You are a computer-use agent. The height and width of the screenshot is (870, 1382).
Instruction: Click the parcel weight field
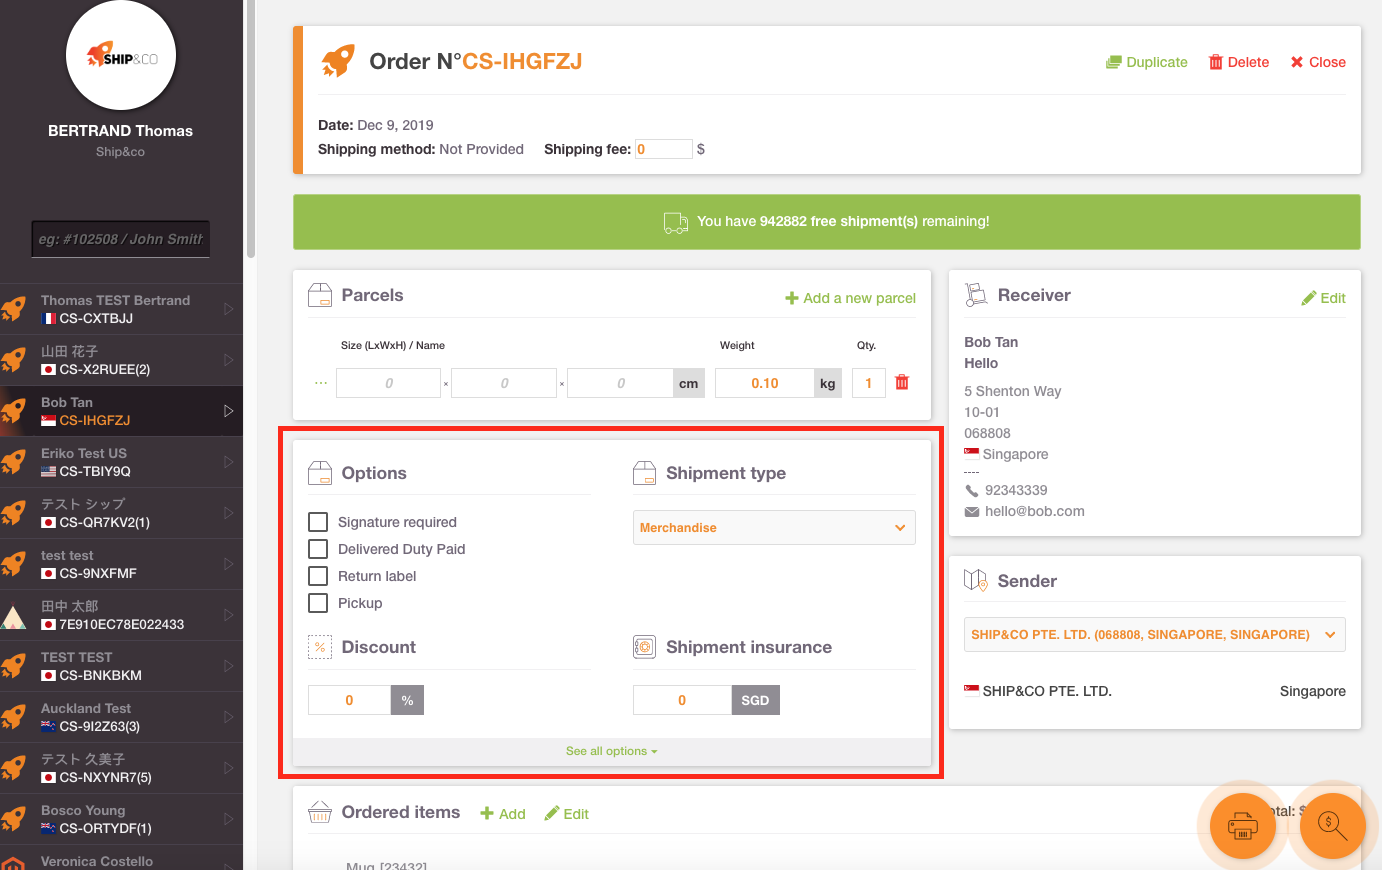[765, 383]
